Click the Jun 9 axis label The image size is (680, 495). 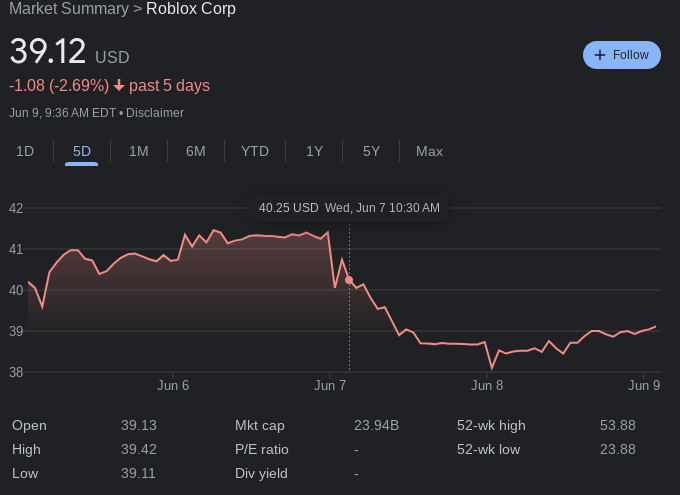pyautogui.click(x=644, y=385)
